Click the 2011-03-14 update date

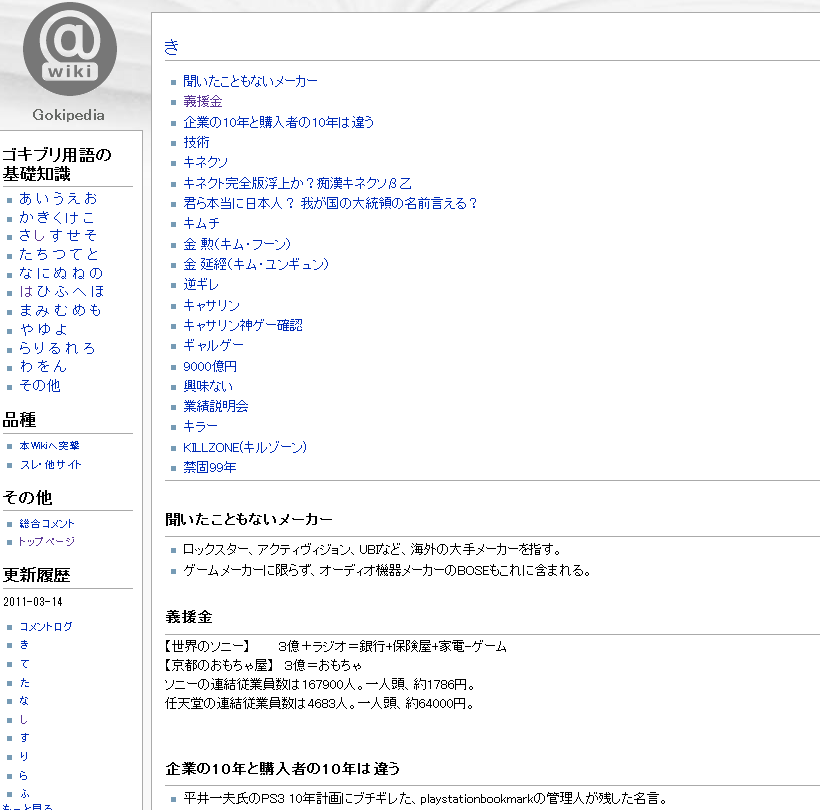pyautogui.click(x=33, y=601)
